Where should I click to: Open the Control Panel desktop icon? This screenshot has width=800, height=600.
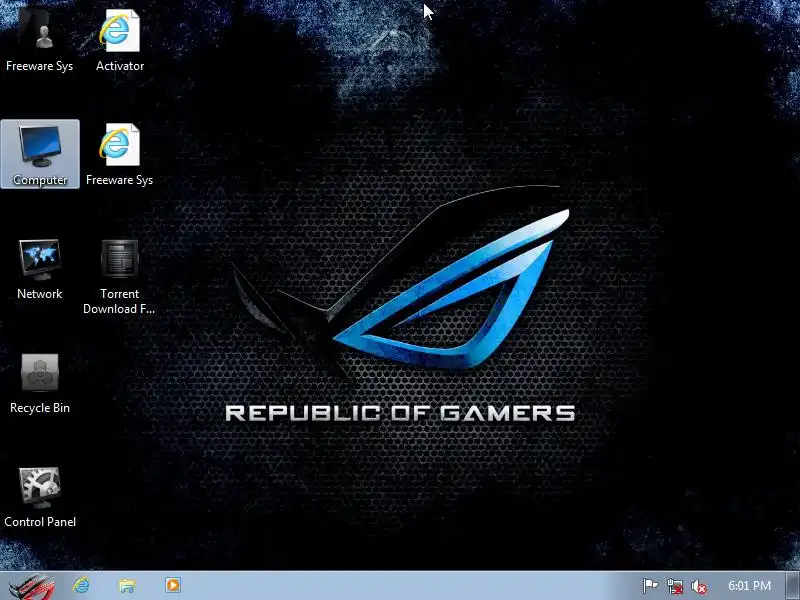(40, 497)
